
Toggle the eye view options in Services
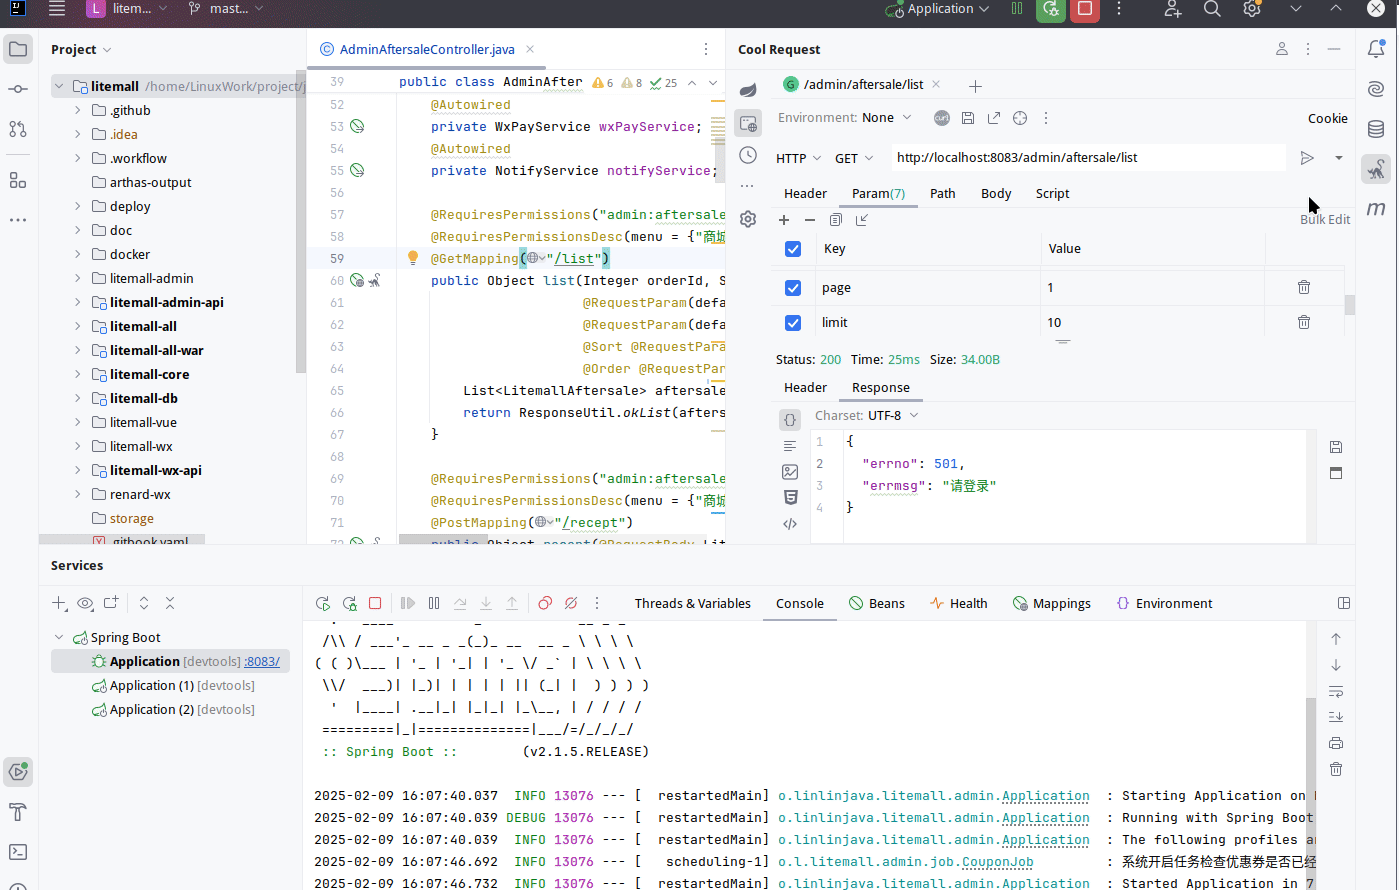pos(85,603)
